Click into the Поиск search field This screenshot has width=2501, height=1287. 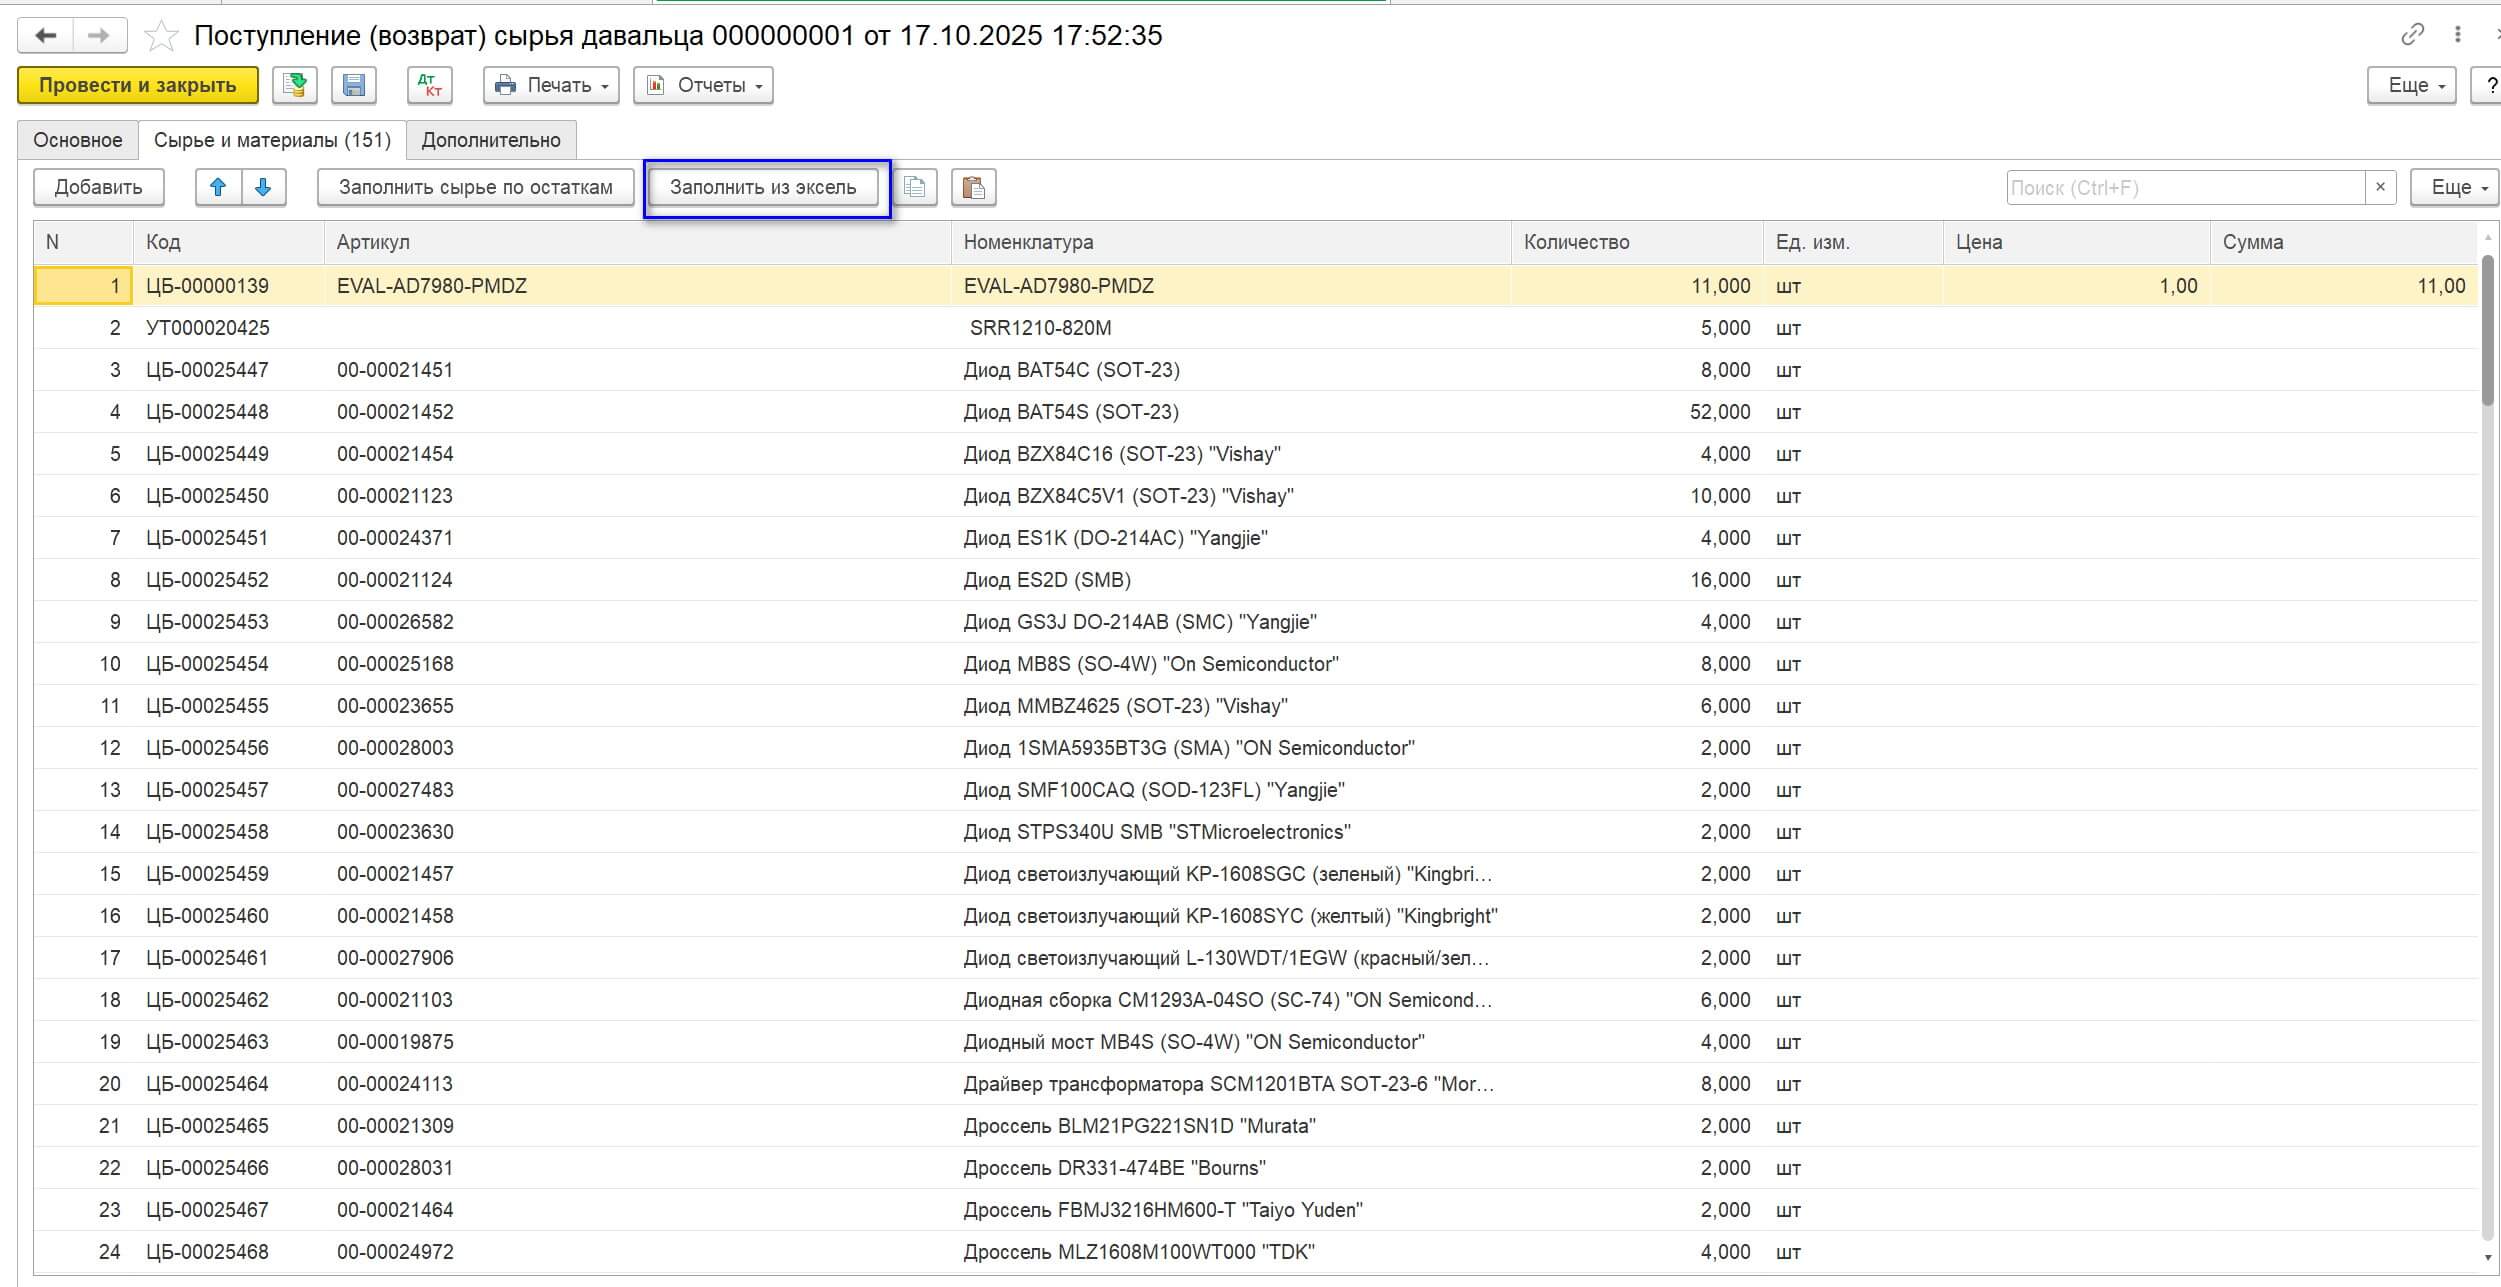[2184, 187]
